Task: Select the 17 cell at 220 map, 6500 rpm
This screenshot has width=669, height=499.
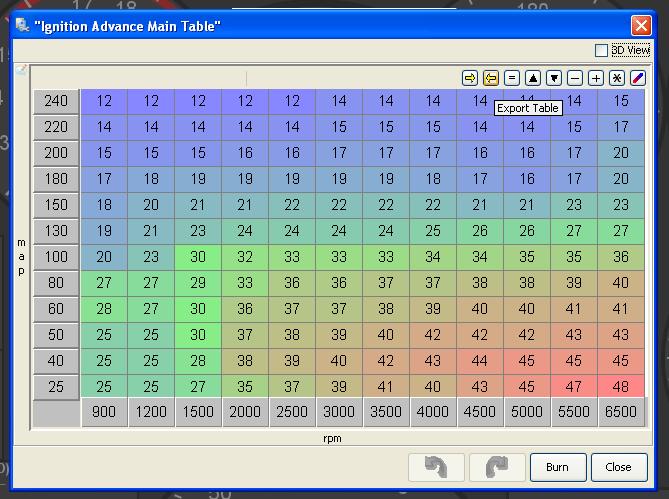Action: click(621, 127)
